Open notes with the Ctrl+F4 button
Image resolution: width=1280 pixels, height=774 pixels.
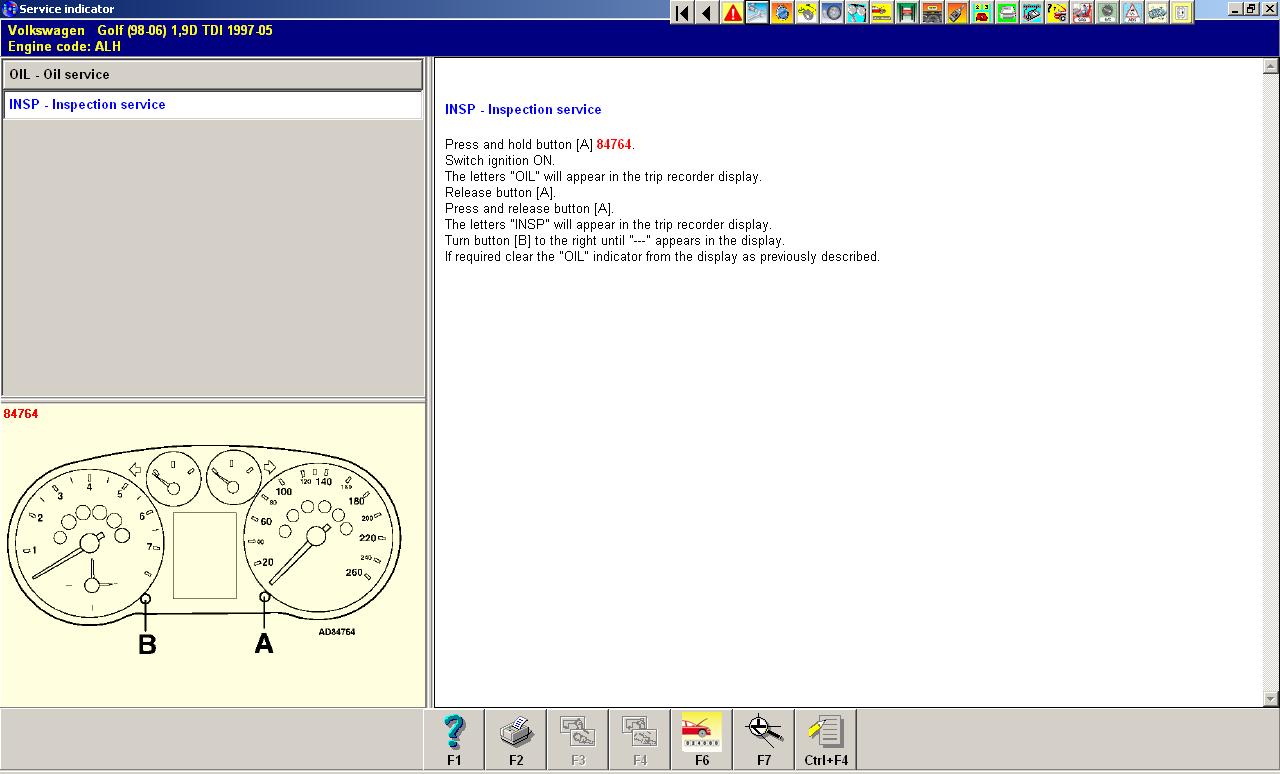[826, 740]
